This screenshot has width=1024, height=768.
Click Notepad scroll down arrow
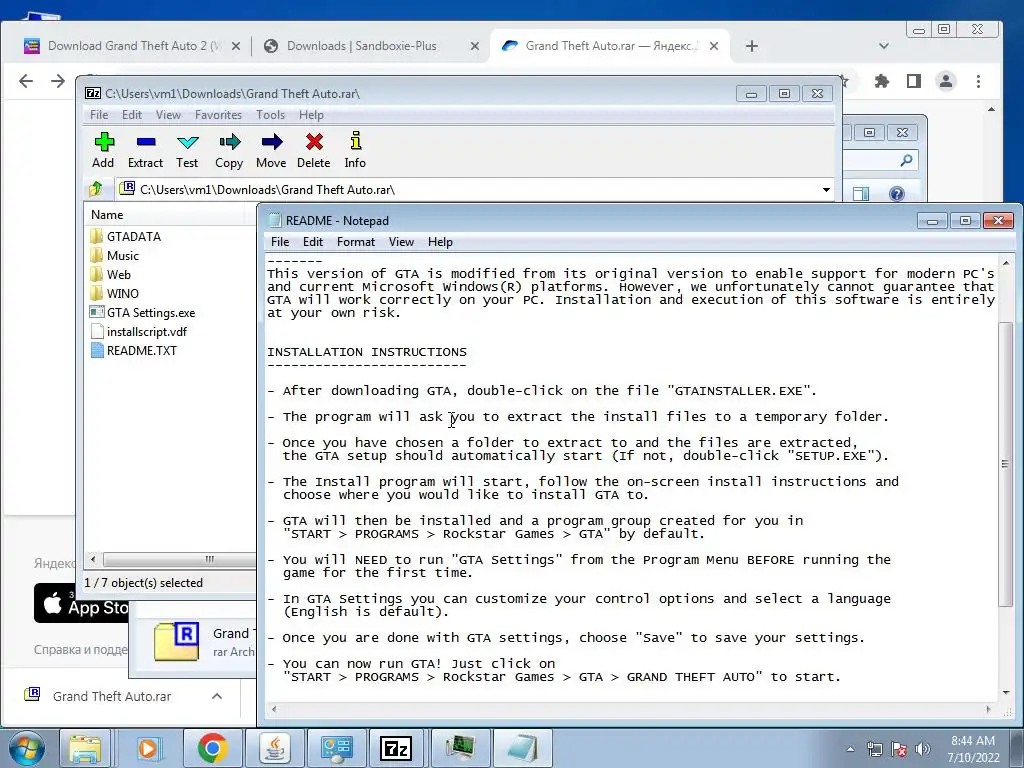[1006, 692]
